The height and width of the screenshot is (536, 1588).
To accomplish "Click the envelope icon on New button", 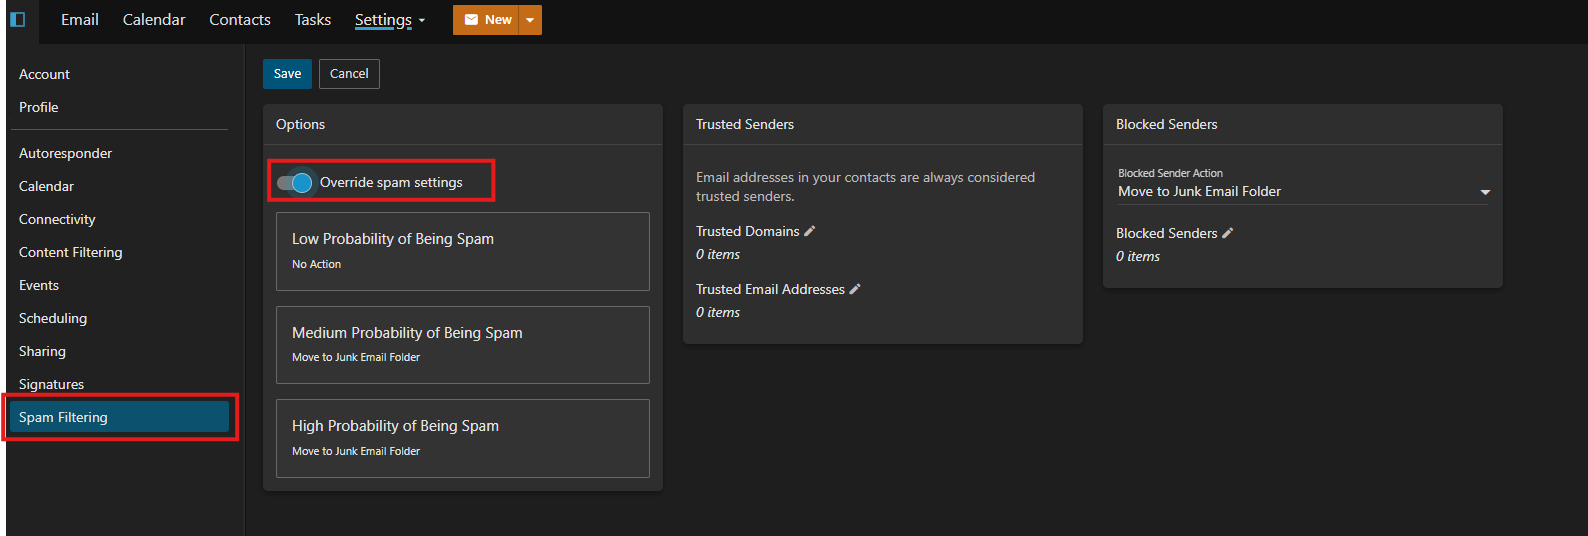I will [x=471, y=20].
